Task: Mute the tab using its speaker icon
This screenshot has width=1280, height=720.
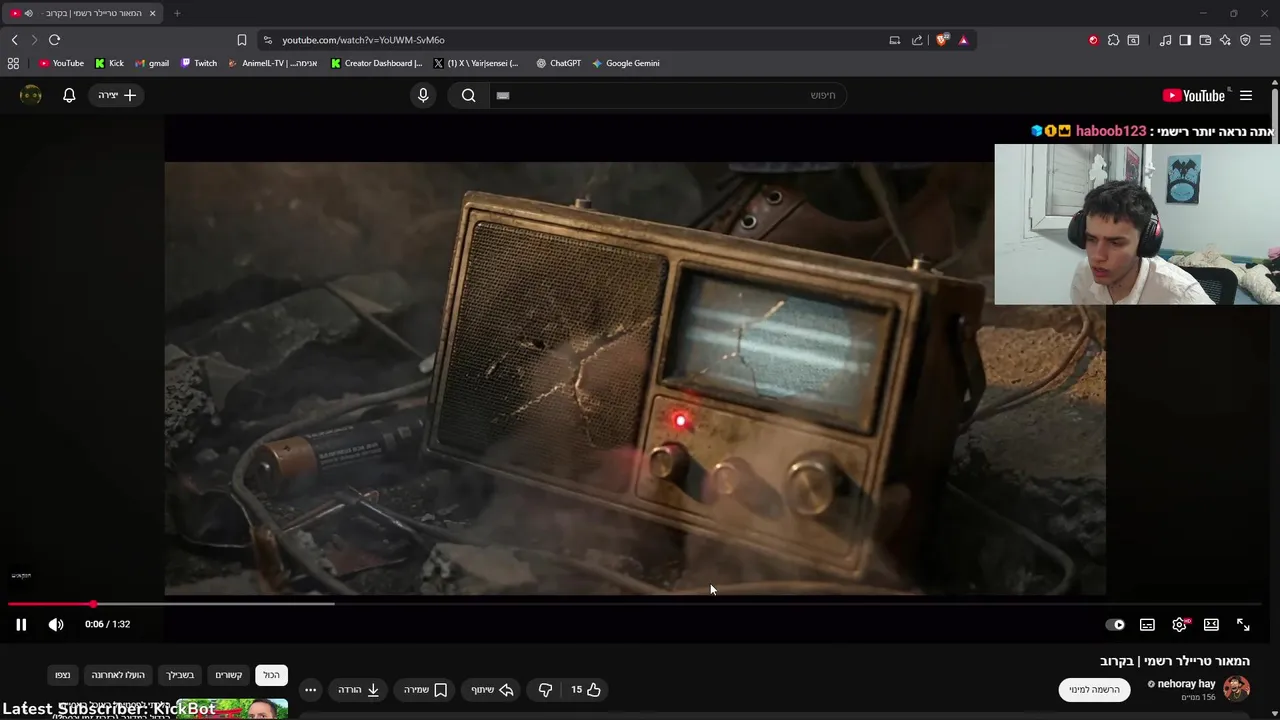Action: 28,13
